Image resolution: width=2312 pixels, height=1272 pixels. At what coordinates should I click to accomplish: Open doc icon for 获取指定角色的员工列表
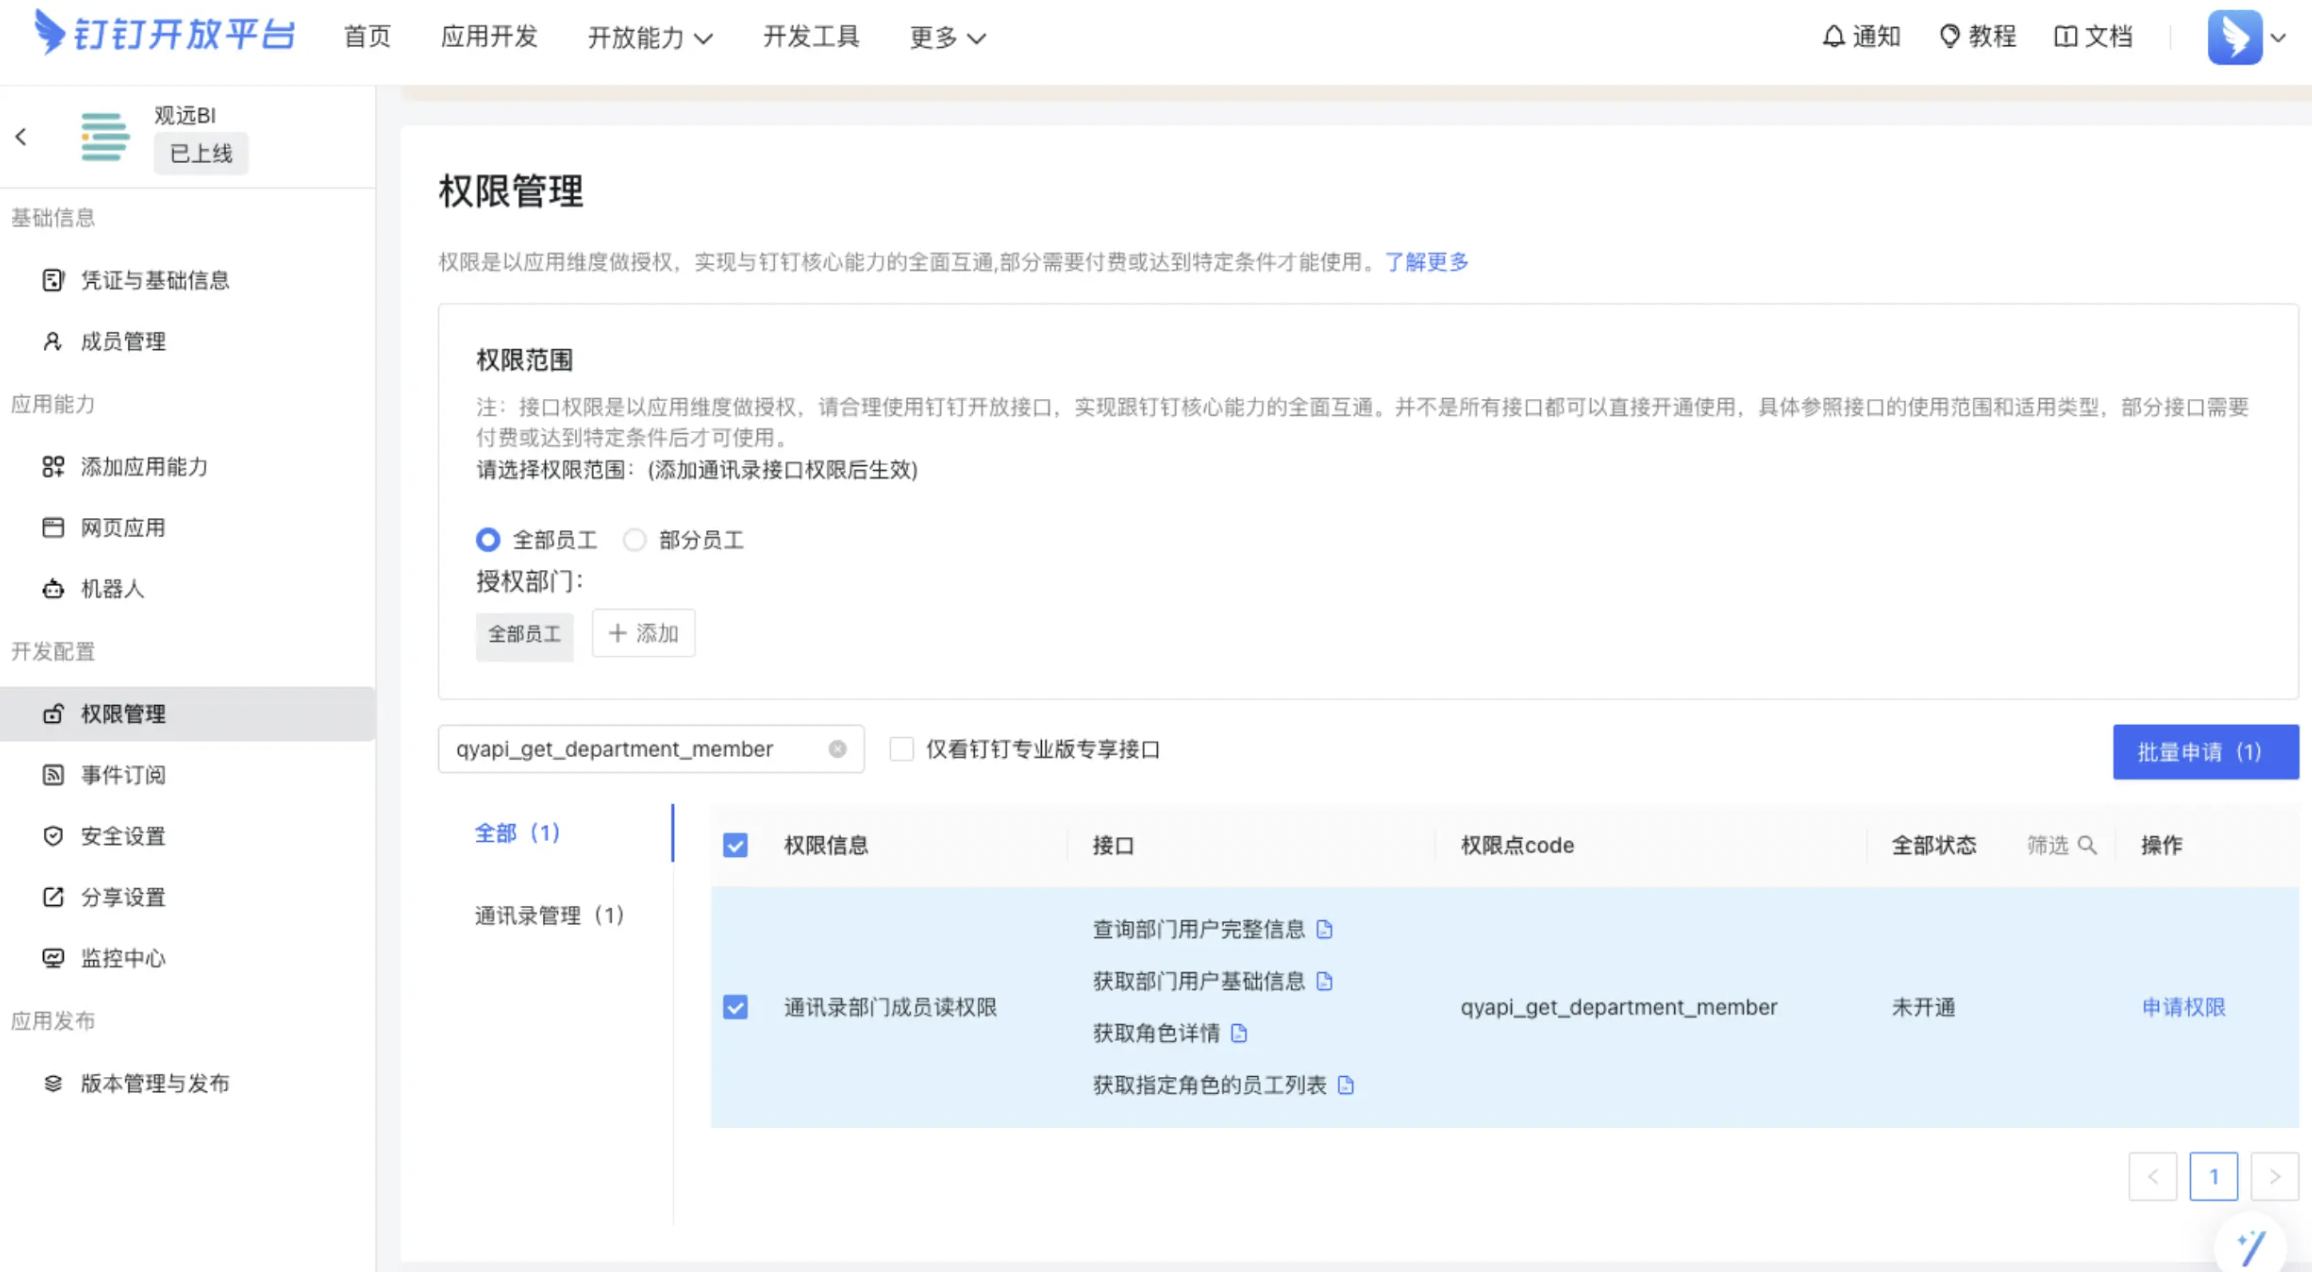pyautogui.click(x=1345, y=1085)
